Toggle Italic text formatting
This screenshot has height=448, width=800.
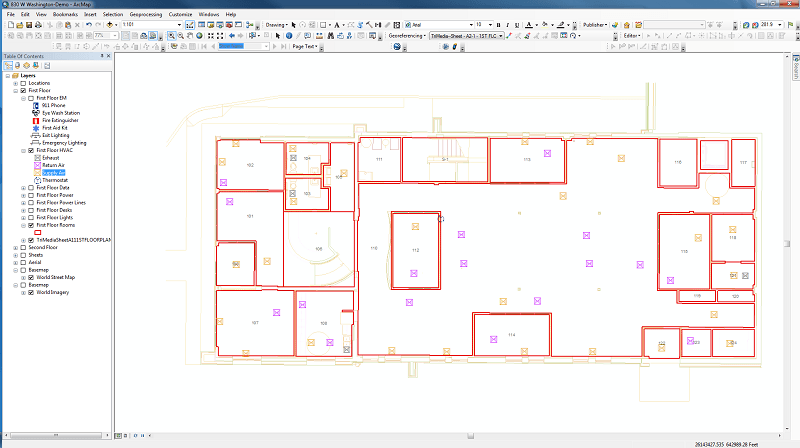(508, 24)
